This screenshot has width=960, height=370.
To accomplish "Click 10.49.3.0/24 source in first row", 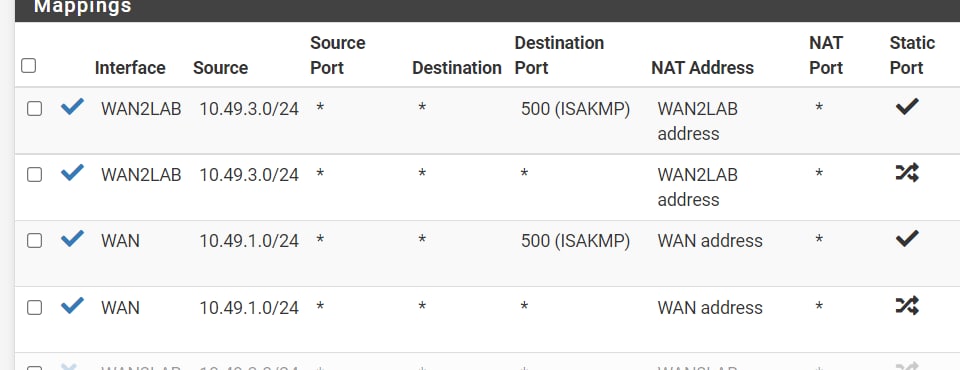I will click(x=249, y=109).
